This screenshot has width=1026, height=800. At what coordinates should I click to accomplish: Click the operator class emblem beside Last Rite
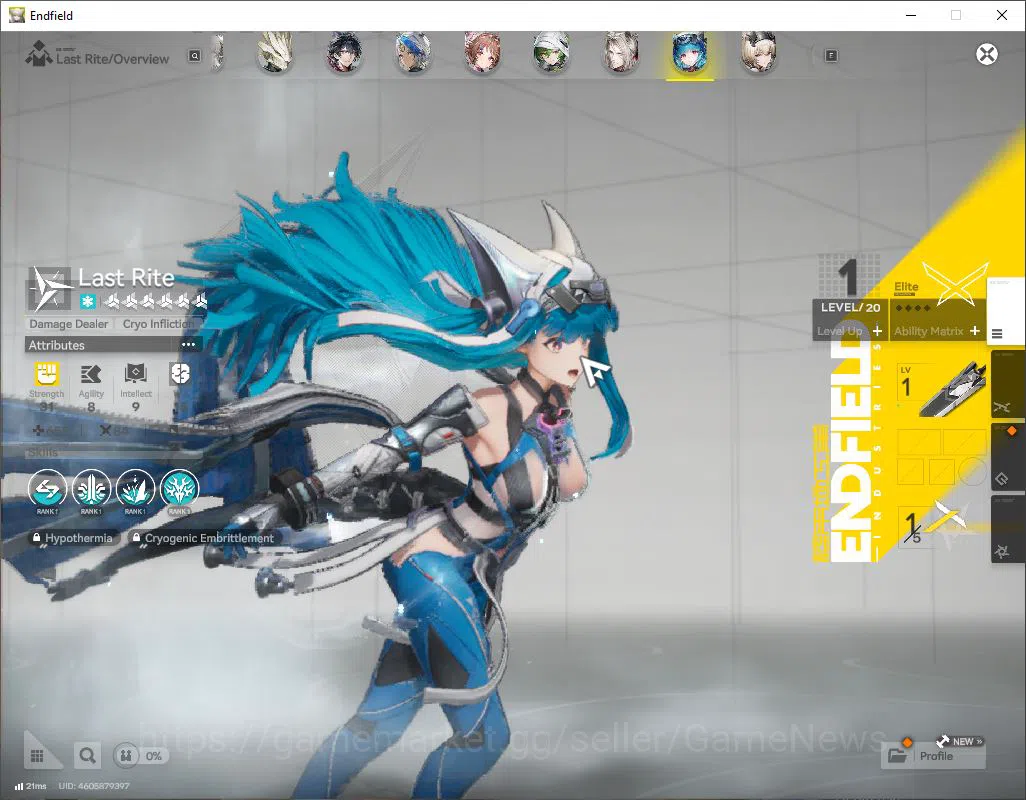pyautogui.click(x=50, y=288)
